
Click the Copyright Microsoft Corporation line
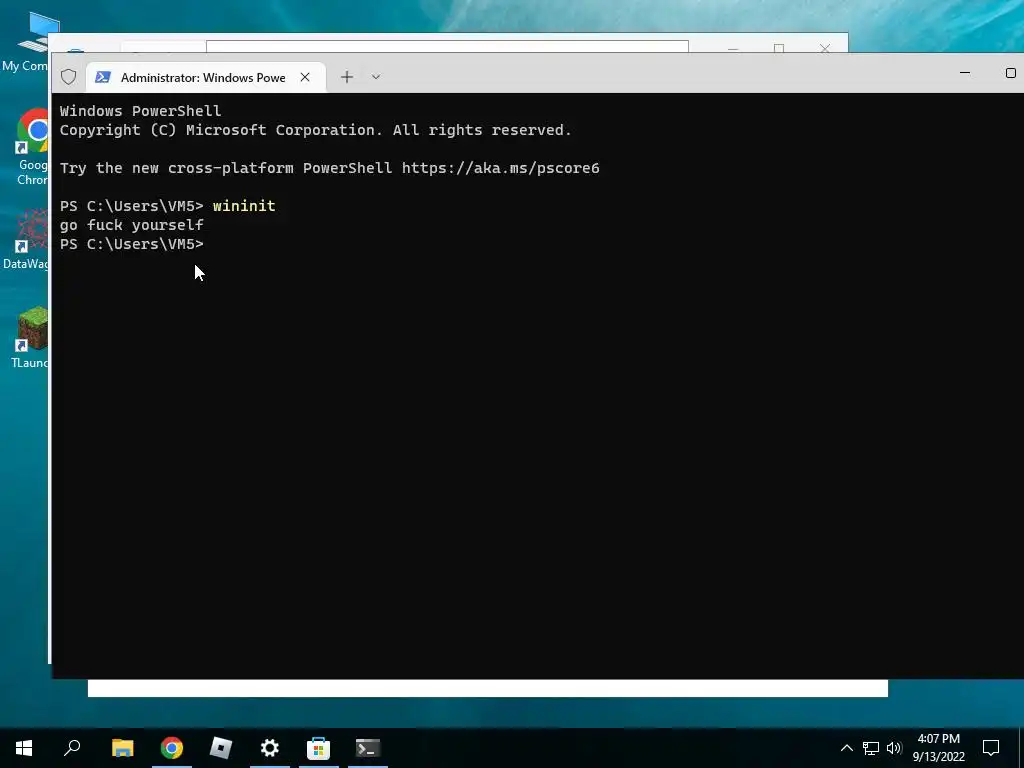(x=315, y=130)
